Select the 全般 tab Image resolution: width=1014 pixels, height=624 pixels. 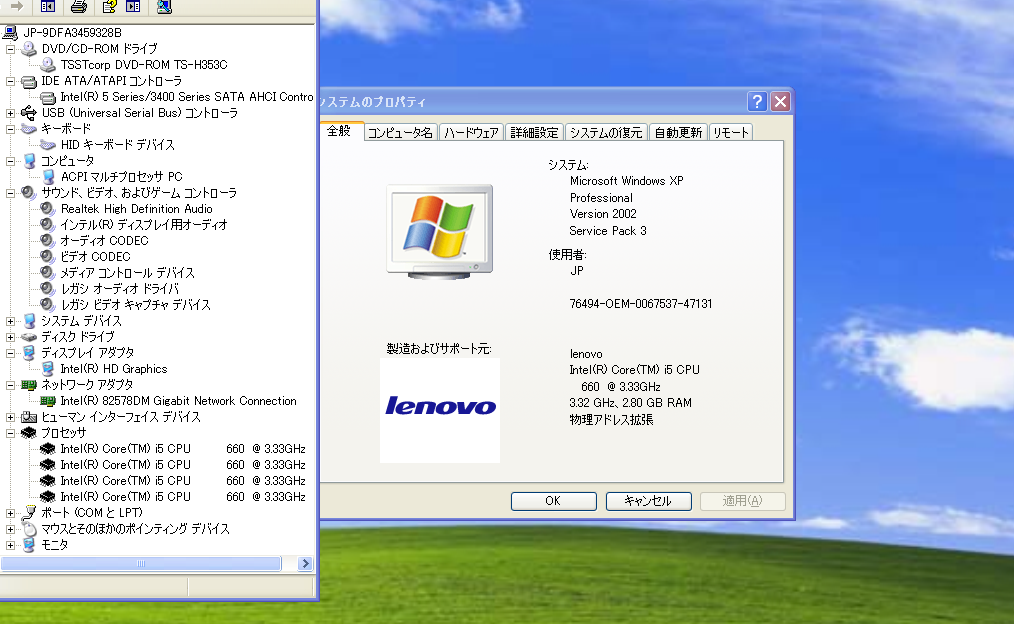[340, 131]
